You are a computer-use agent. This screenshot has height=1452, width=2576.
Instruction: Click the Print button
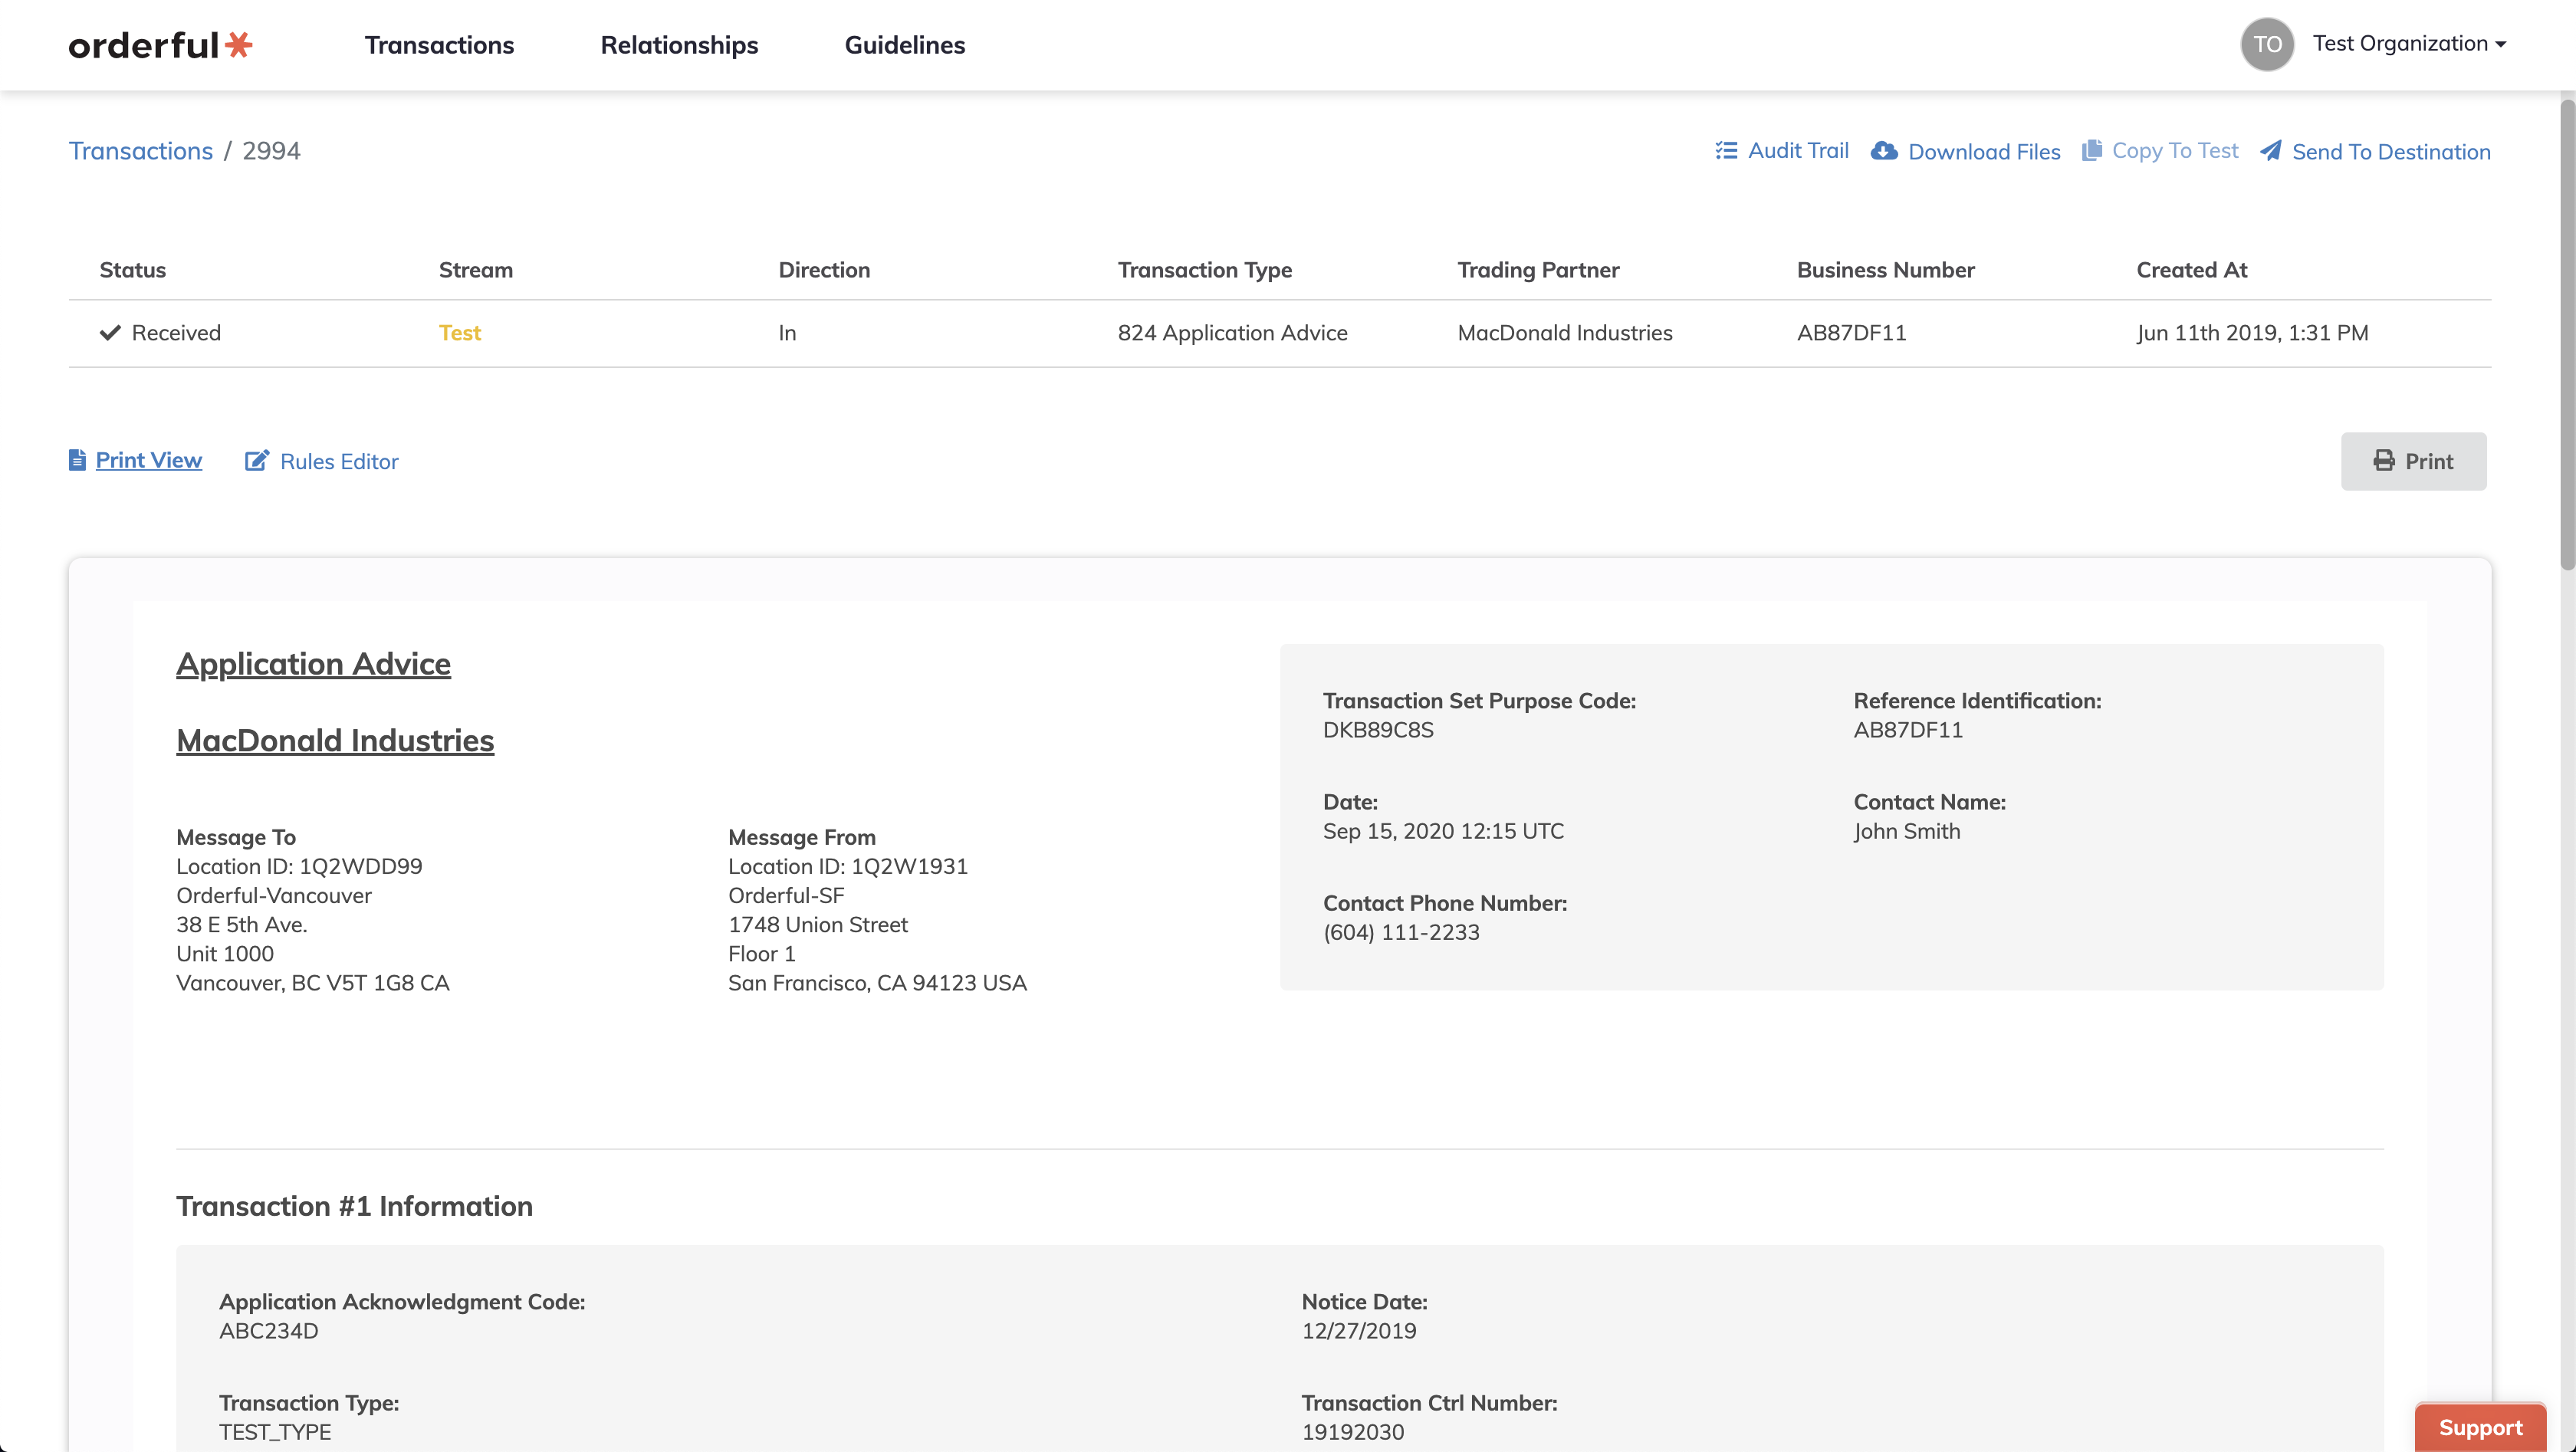(2413, 461)
